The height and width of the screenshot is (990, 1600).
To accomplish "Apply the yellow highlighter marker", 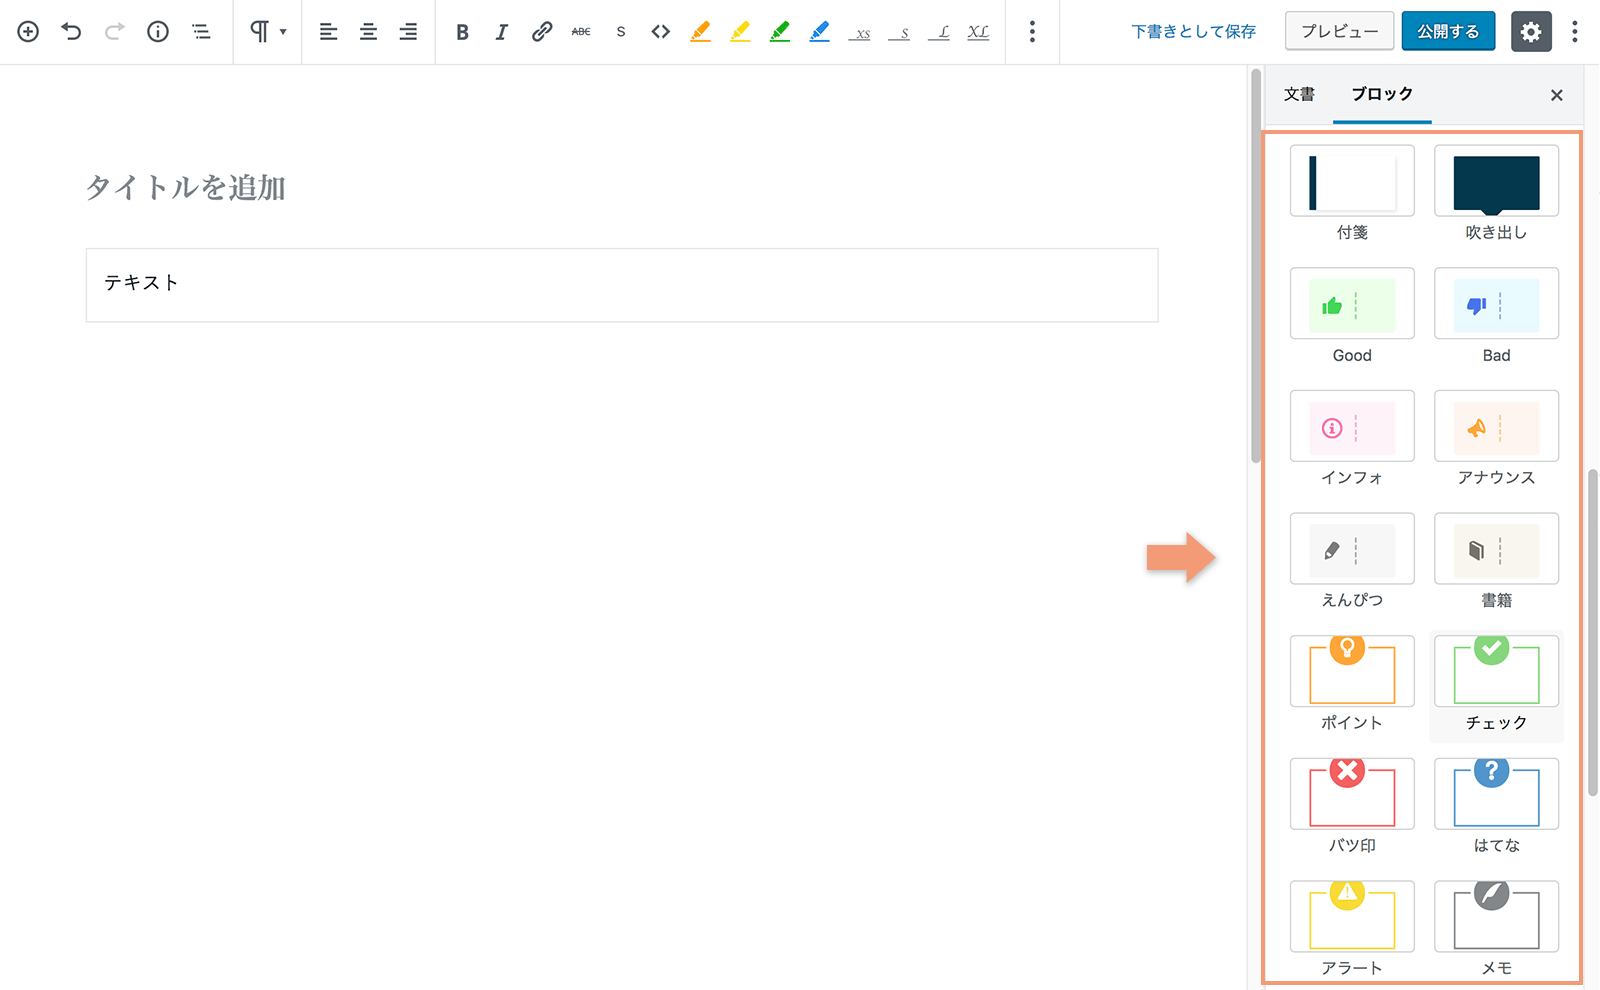I will coord(740,32).
